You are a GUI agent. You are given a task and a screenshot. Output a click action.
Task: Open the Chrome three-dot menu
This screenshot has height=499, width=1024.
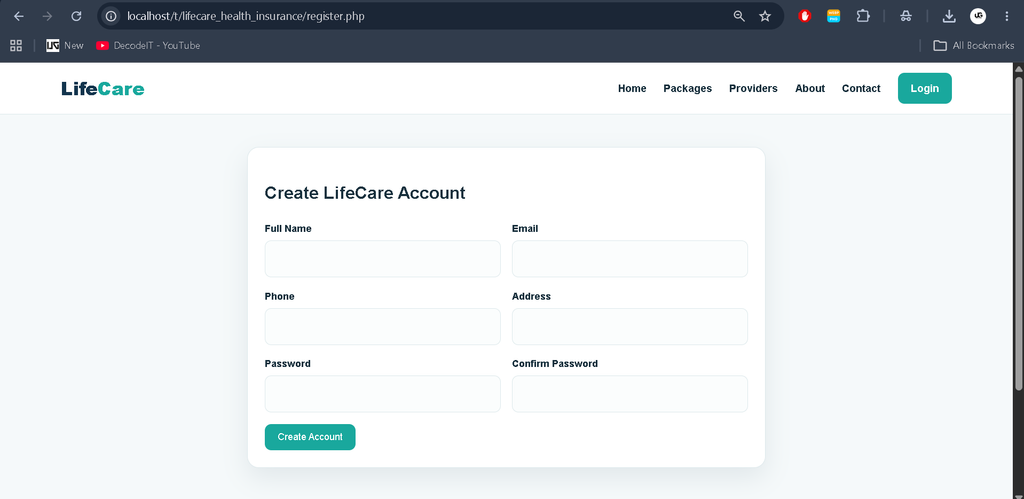[x=1006, y=16]
